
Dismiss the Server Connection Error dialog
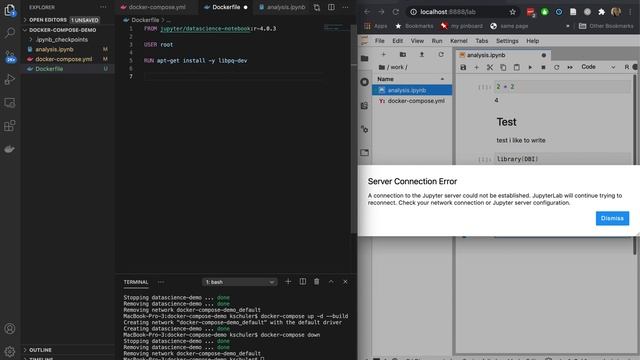pyautogui.click(x=612, y=218)
